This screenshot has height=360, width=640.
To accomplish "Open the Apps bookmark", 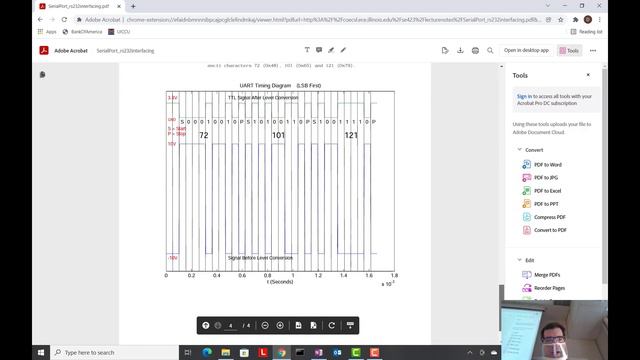I will pyautogui.click(x=47, y=31).
